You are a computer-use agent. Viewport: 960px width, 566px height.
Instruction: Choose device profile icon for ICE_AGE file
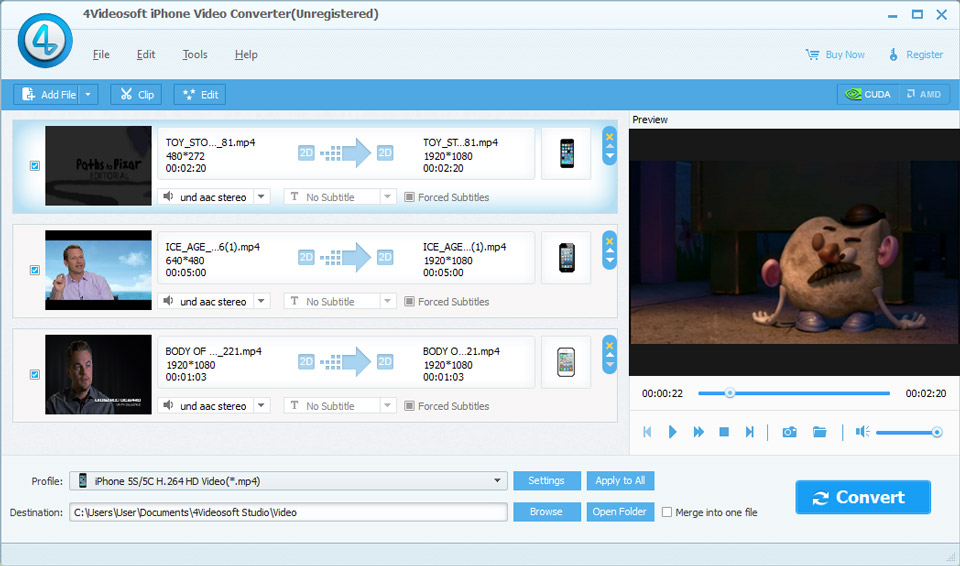[566, 257]
